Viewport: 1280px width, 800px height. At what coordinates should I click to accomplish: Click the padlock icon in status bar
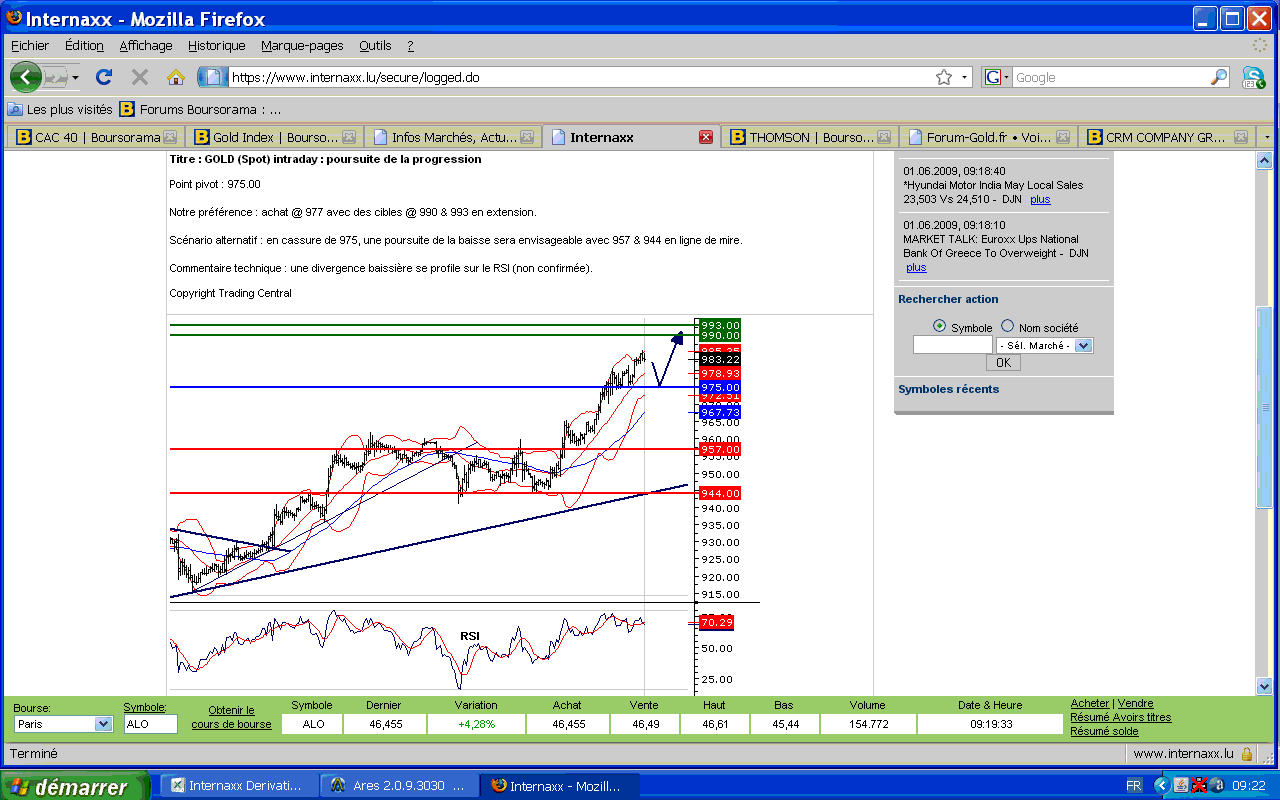tap(1247, 754)
